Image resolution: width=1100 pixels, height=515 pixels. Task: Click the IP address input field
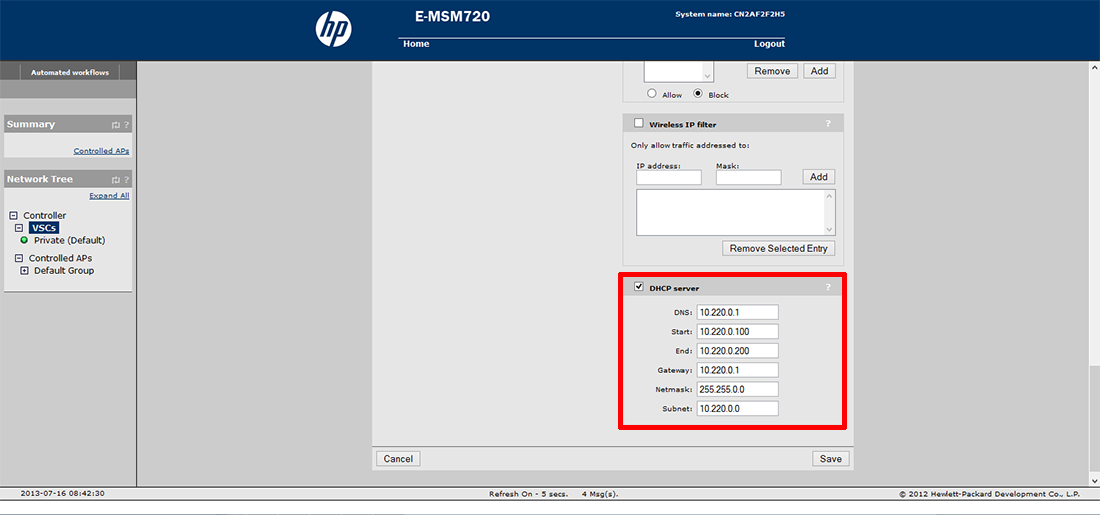pyautogui.click(x=669, y=178)
